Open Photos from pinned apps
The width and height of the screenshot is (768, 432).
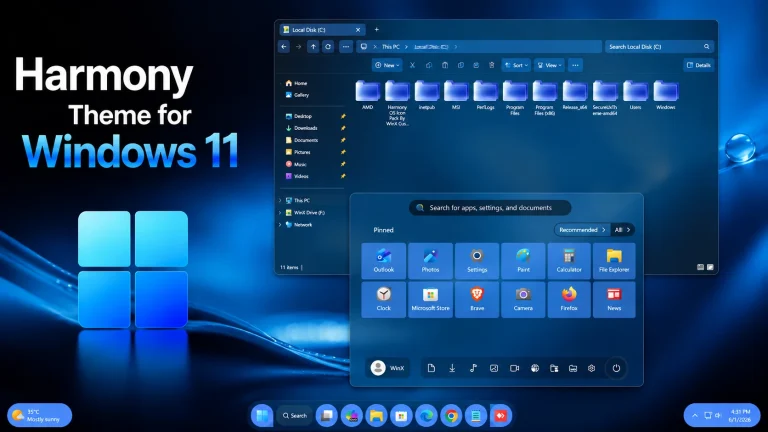[430, 261]
